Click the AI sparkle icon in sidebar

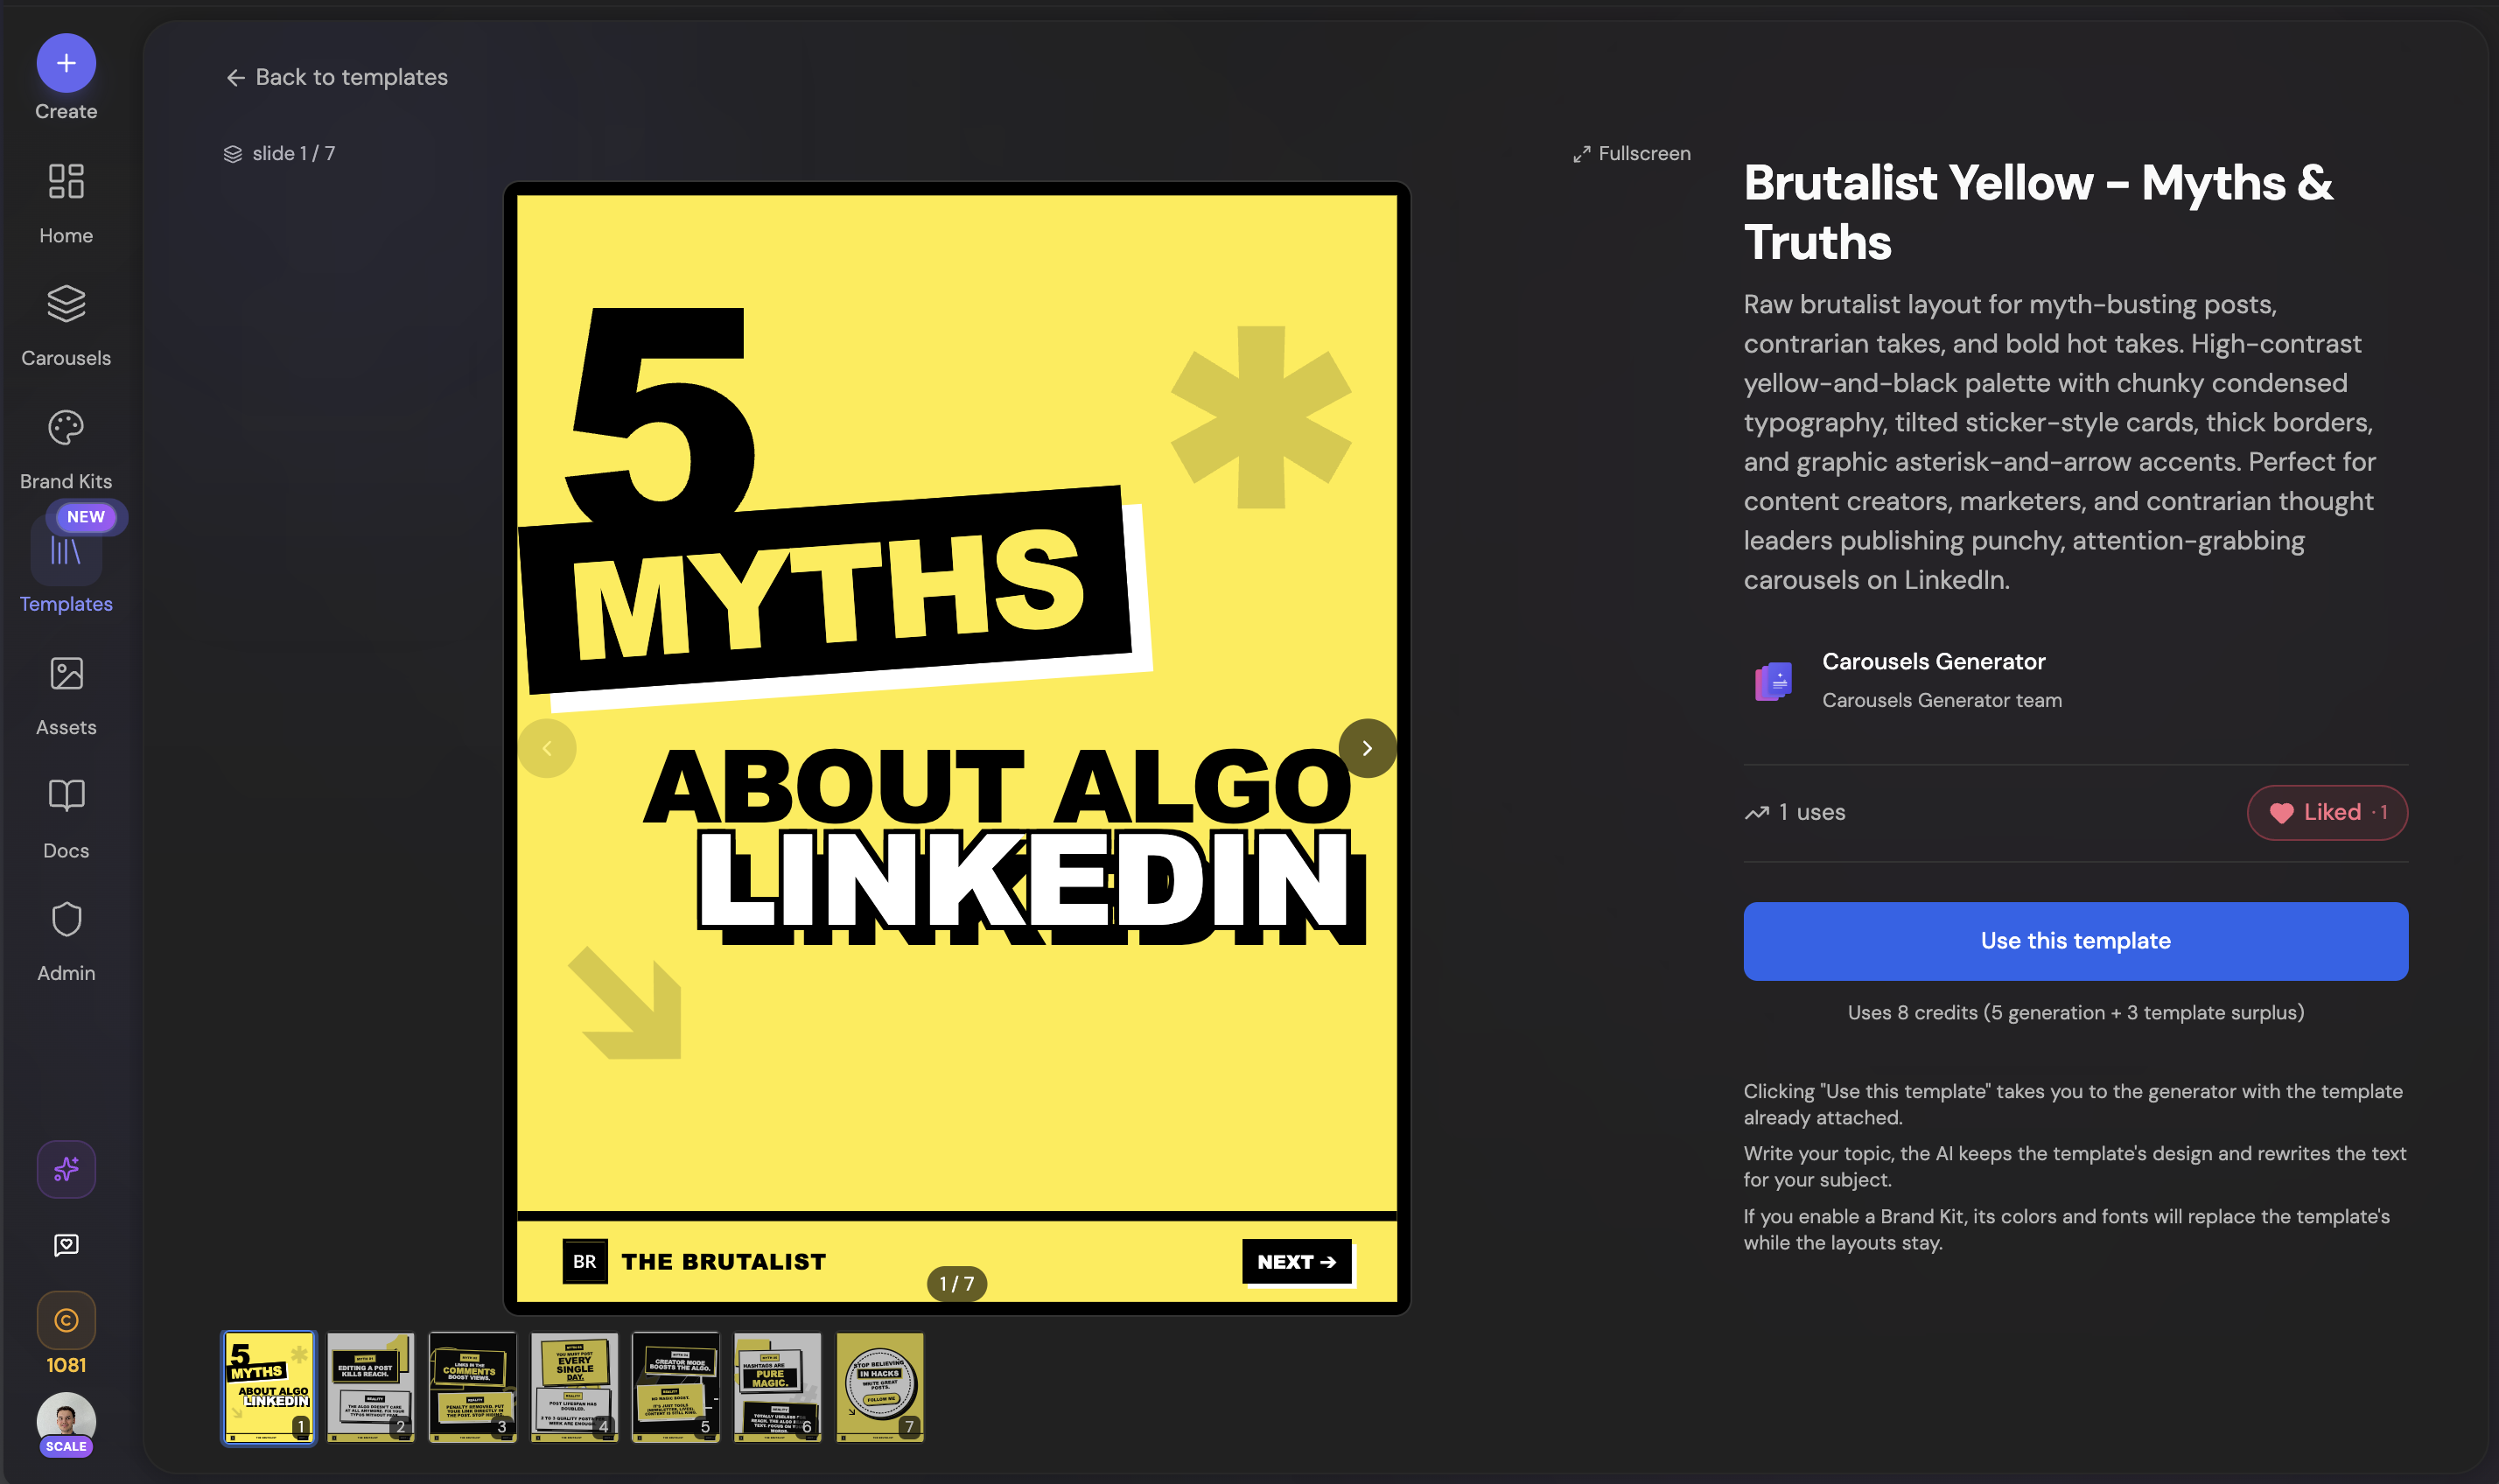point(66,1169)
